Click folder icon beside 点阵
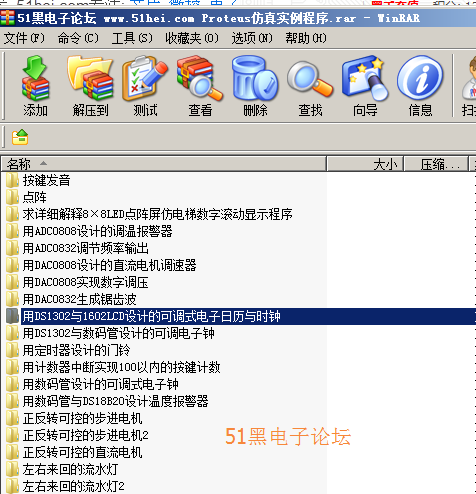 pos(12,197)
